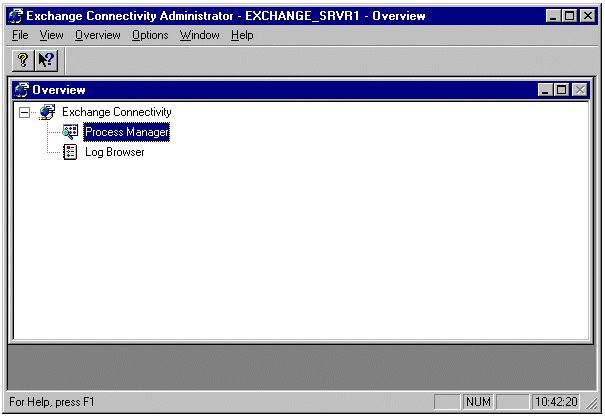
Task: Activate the context help arrow tool
Action: [47, 60]
